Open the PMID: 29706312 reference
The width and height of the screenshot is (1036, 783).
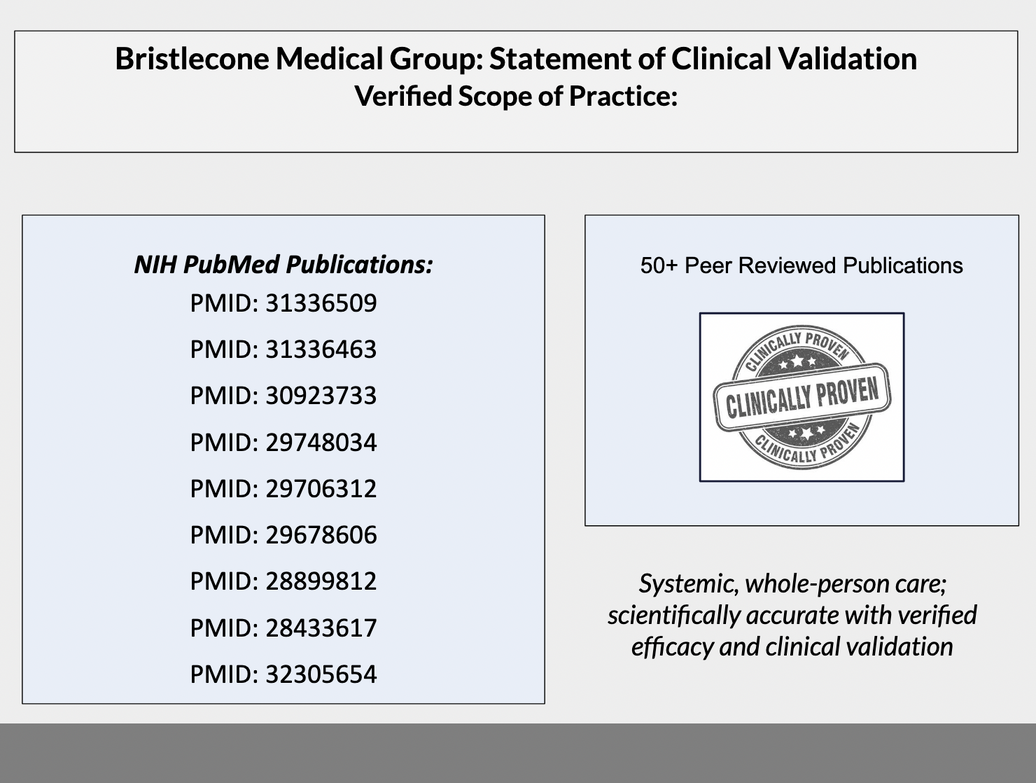pyautogui.click(x=283, y=488)
